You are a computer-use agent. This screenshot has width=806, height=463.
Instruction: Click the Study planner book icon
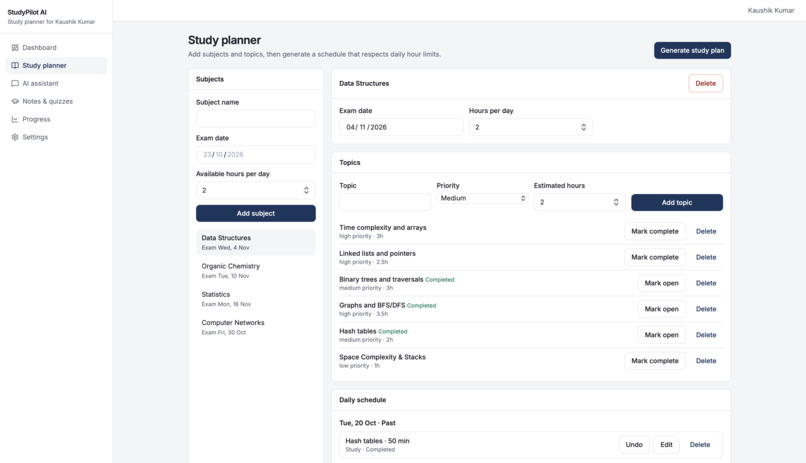tap(15, 66)
